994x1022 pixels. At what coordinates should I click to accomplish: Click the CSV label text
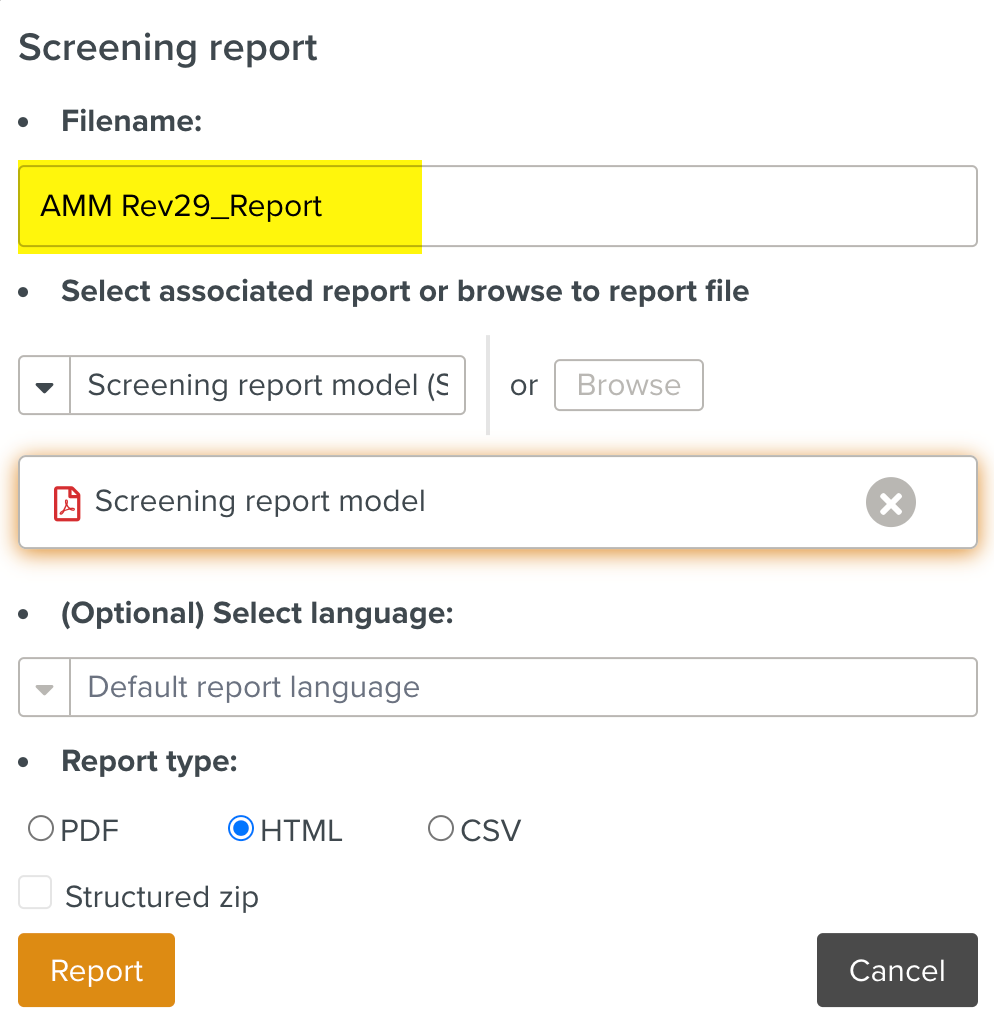[x=491, y=831]
